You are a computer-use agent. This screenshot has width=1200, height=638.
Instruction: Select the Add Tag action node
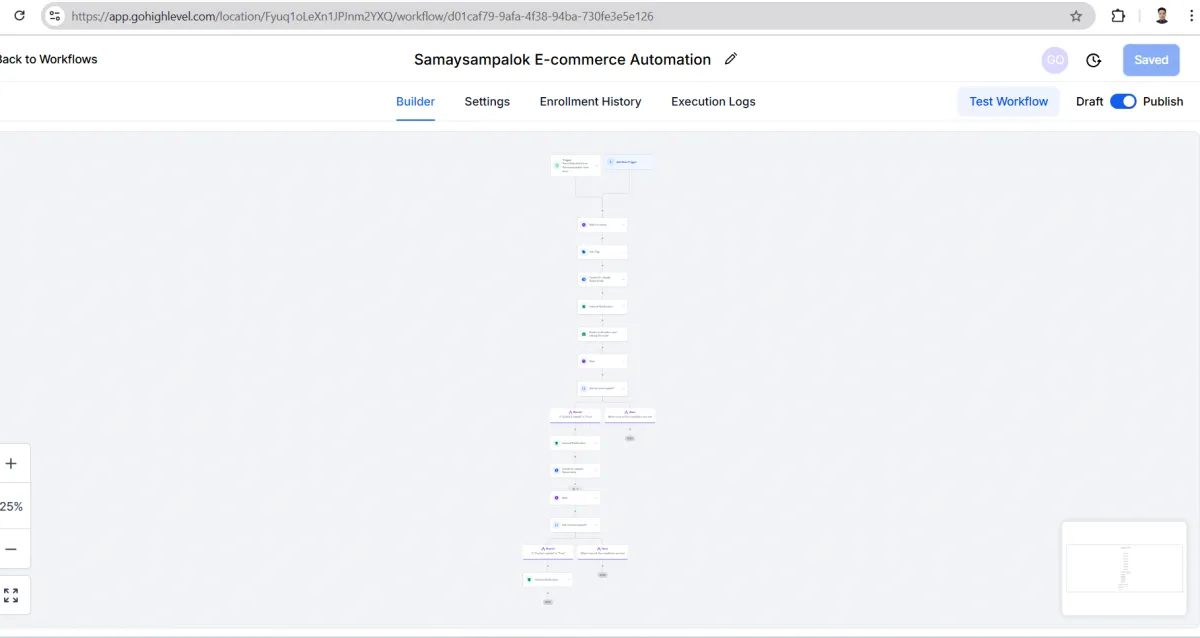tap(600, 251)
